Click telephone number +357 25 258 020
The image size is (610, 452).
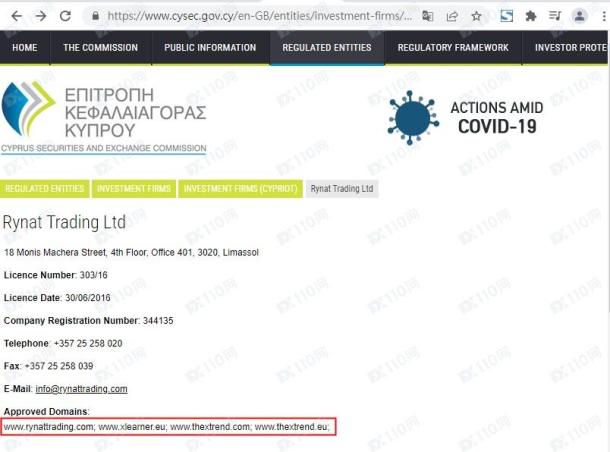[88, 343]
